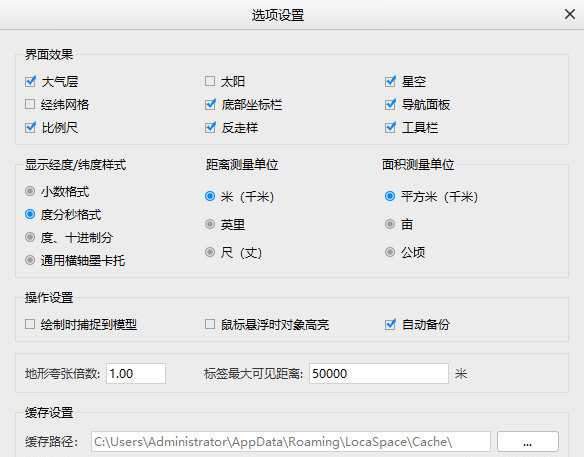Screen dimensions: 584x457
Task: Close the 选项设置 dialog
Action: (569, 15)
